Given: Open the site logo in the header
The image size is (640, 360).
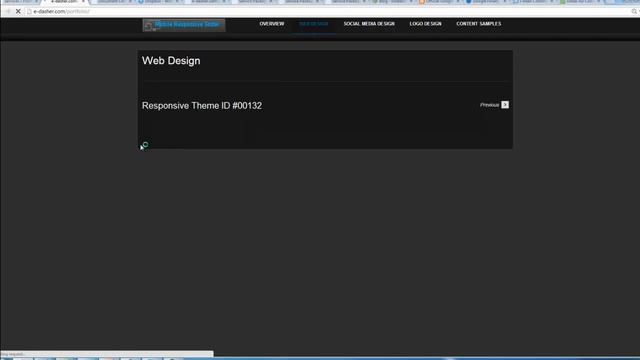Looking at the screenshot, I should click(x=184, y=25).
